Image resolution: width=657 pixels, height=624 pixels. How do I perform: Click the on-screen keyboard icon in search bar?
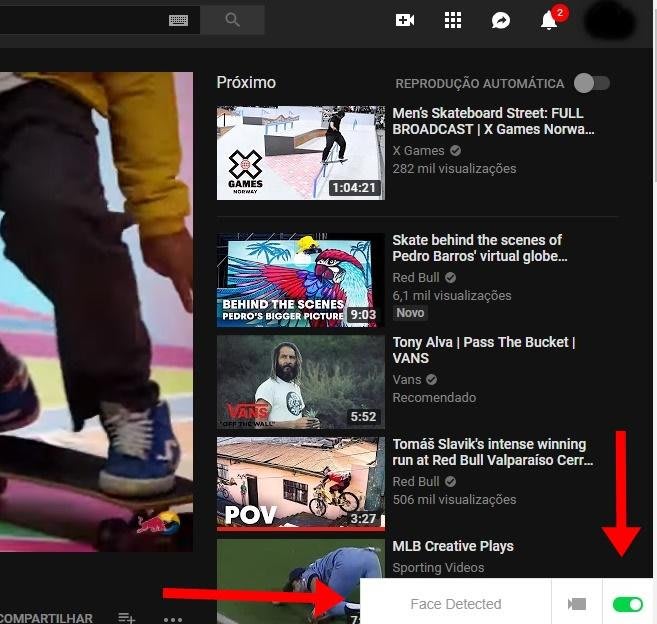[179, 20]
